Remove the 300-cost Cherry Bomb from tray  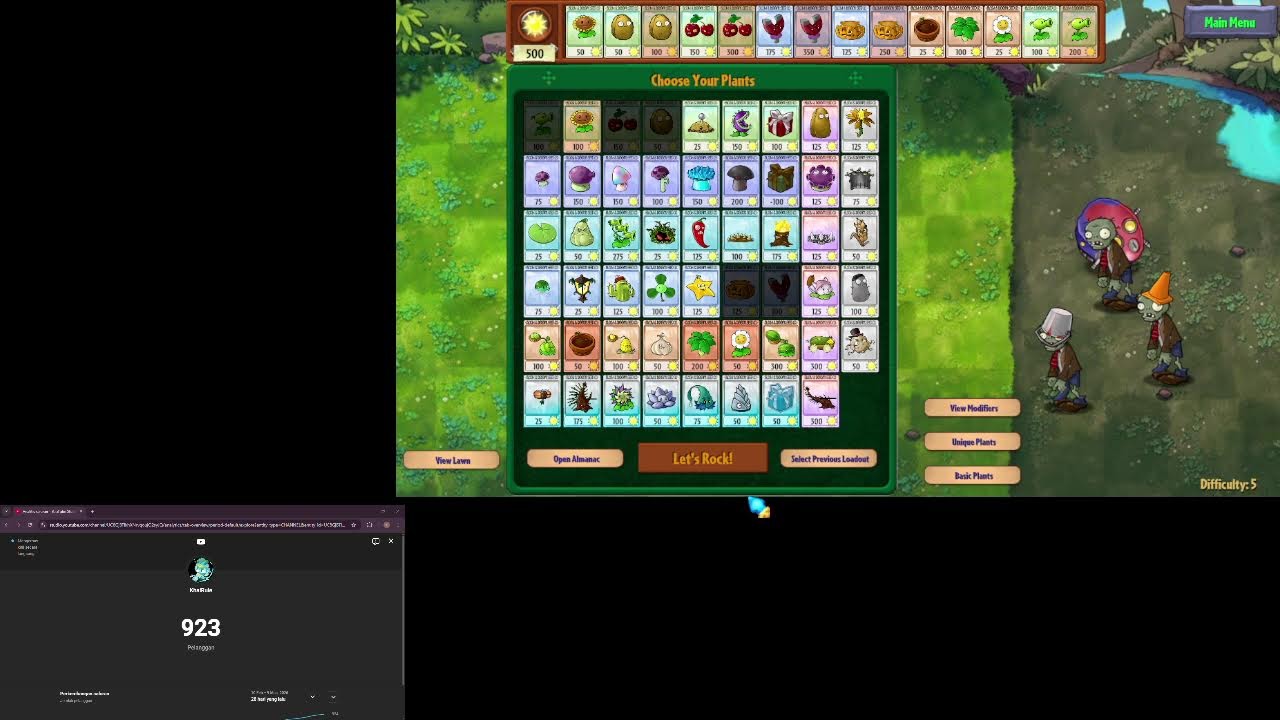coord(737,32)
